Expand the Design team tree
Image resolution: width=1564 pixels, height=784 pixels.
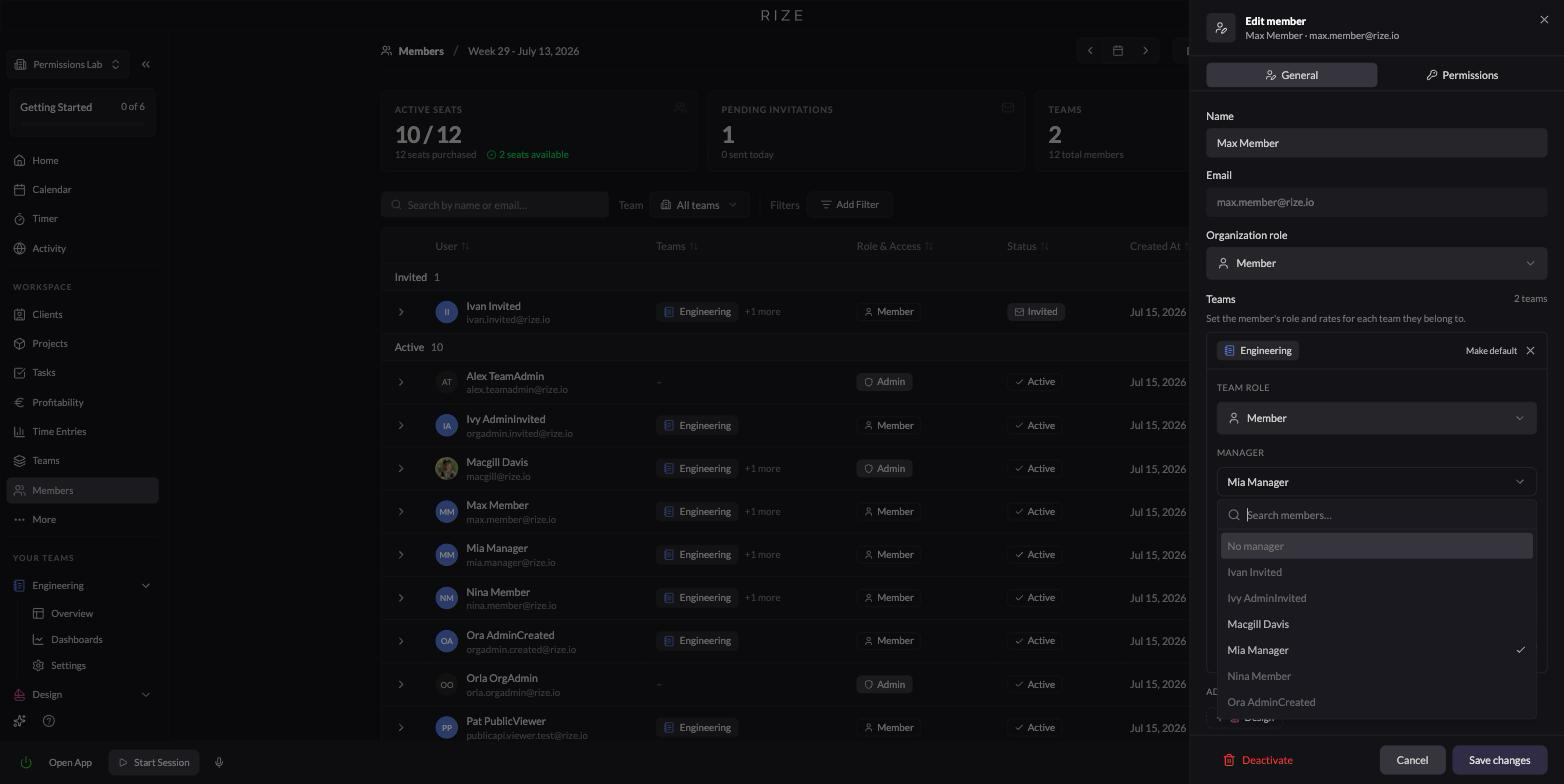[x=146, y=695]
